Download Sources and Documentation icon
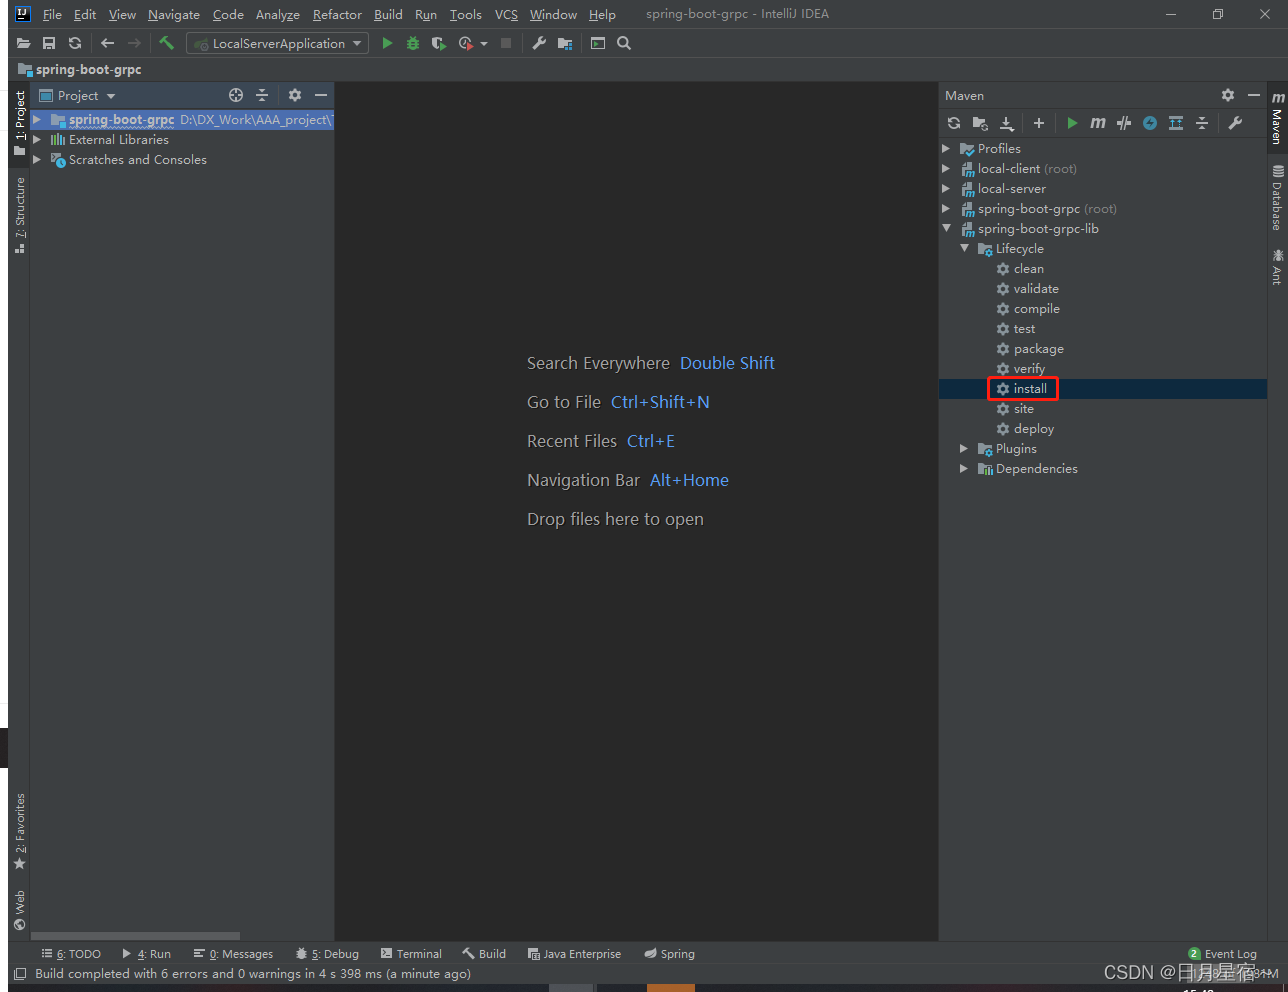Image resolution: width=1288 pixels, height=992 pixels. click(x=1007, y=123)
